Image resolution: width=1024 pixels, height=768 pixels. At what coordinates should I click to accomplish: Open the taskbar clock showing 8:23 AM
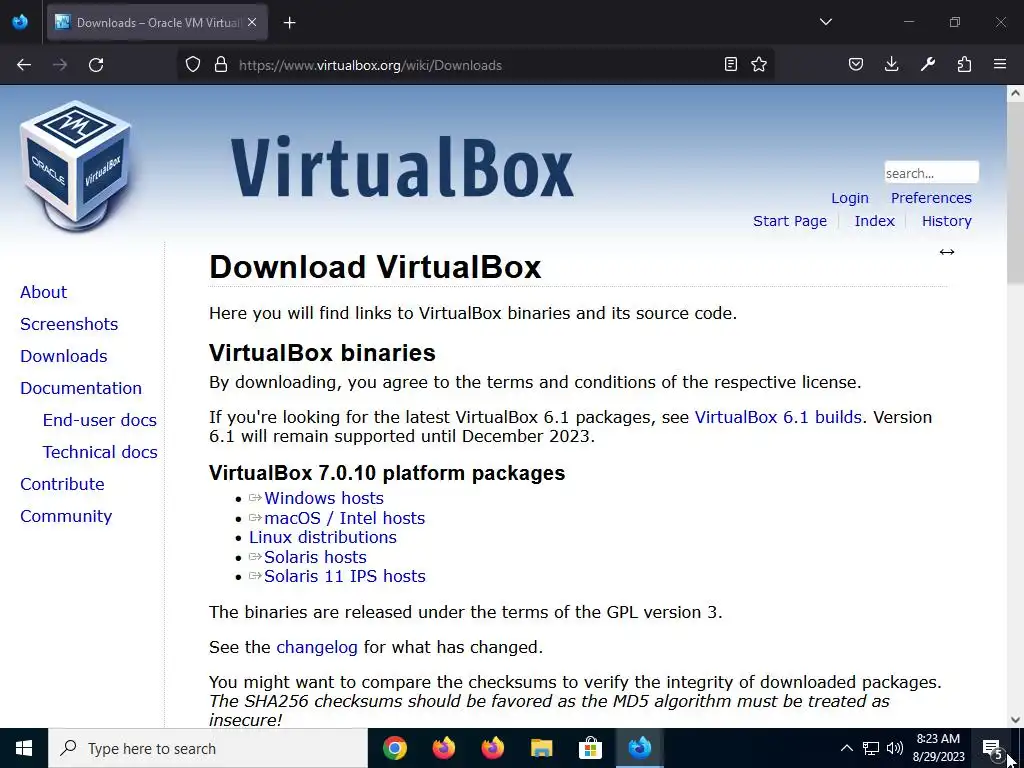pos(938,748)
